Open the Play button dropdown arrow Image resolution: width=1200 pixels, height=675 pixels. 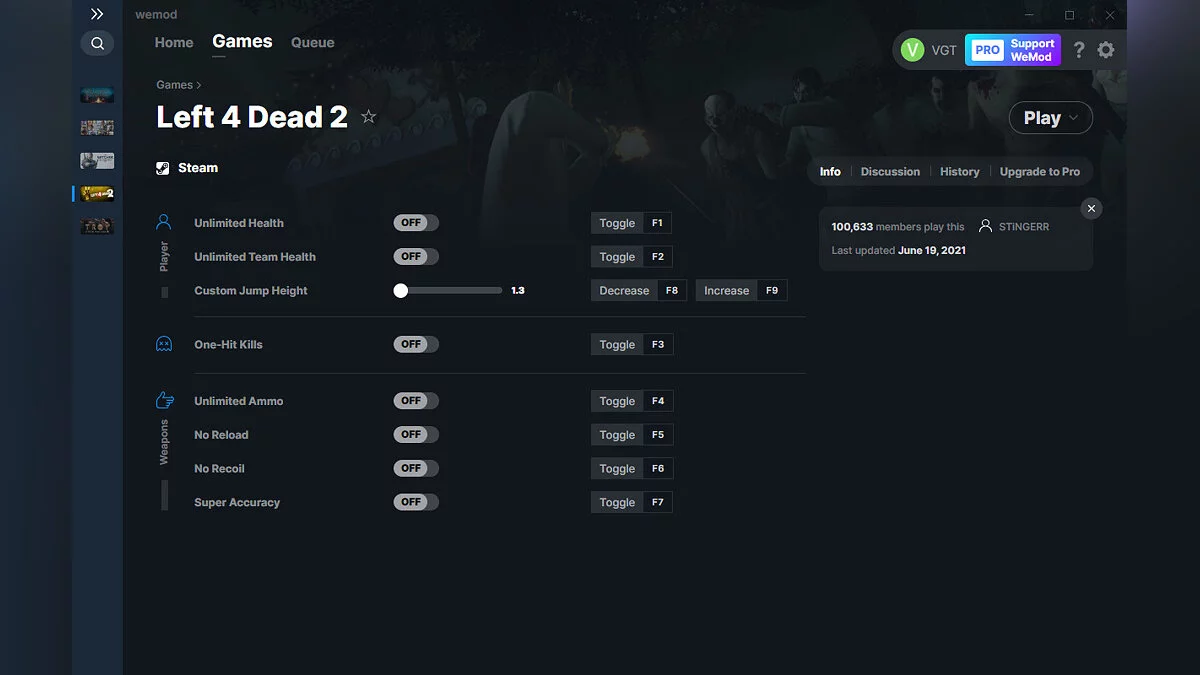click(1072, 117)
